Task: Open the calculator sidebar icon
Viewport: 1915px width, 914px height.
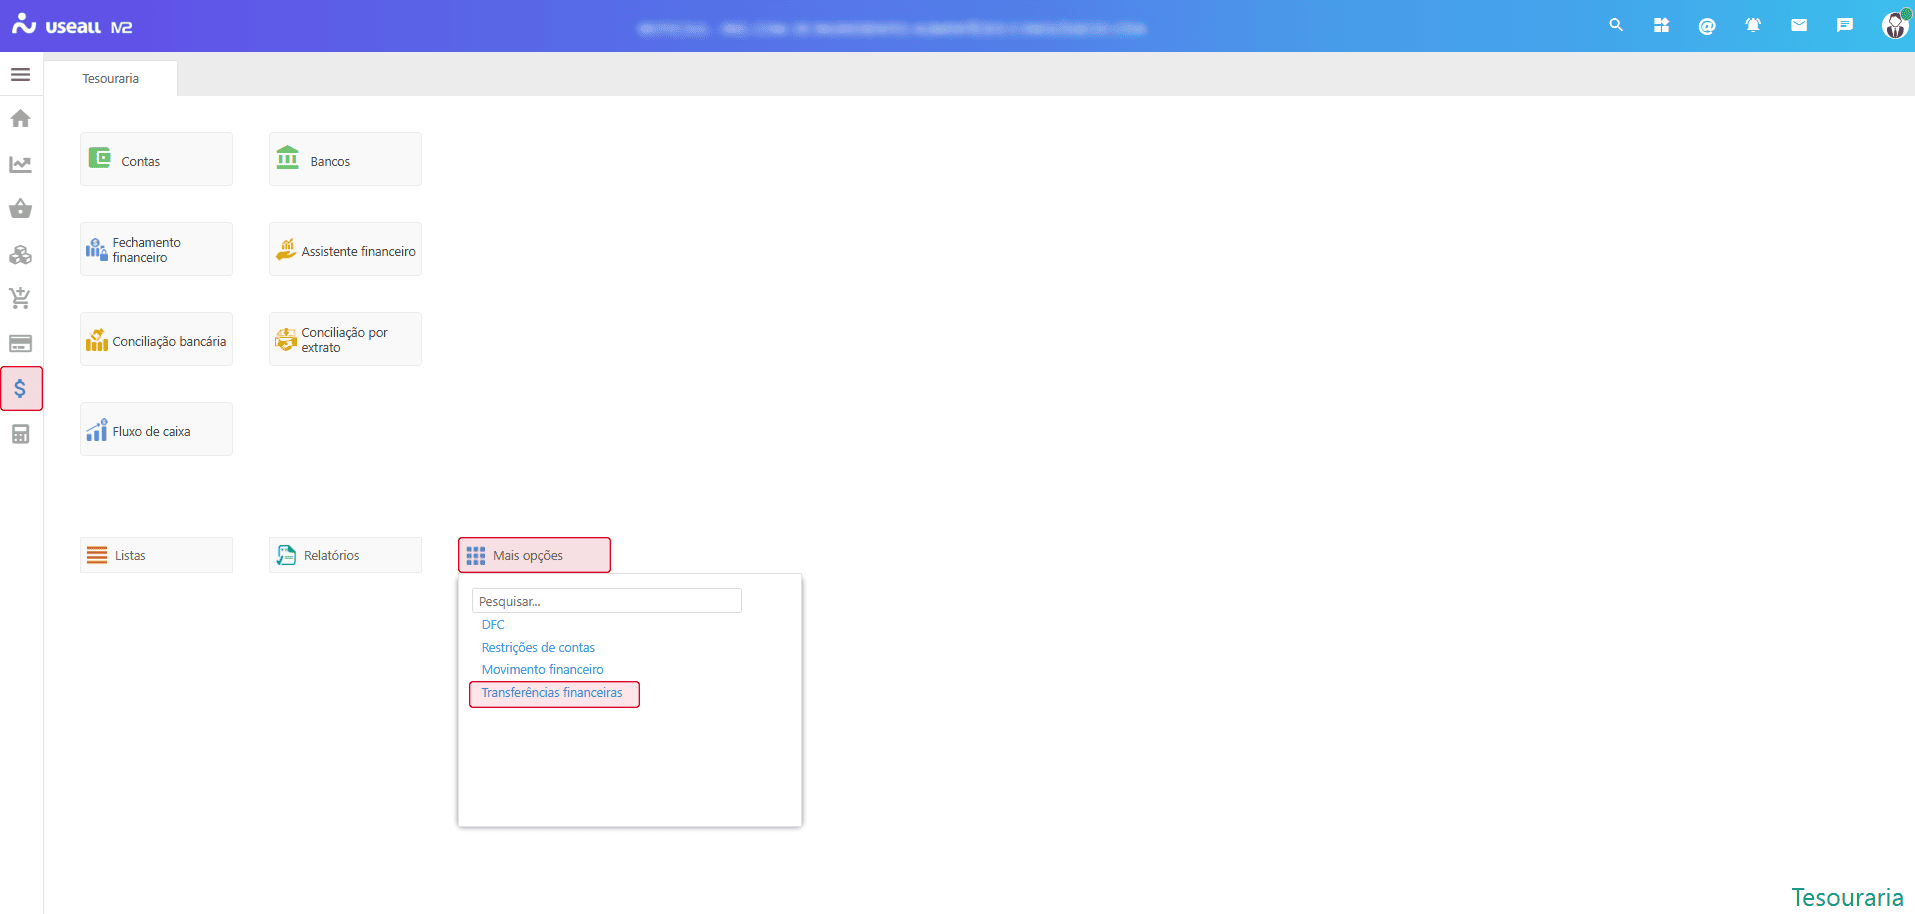Action: pyautogui.click(x=20, y=434)
